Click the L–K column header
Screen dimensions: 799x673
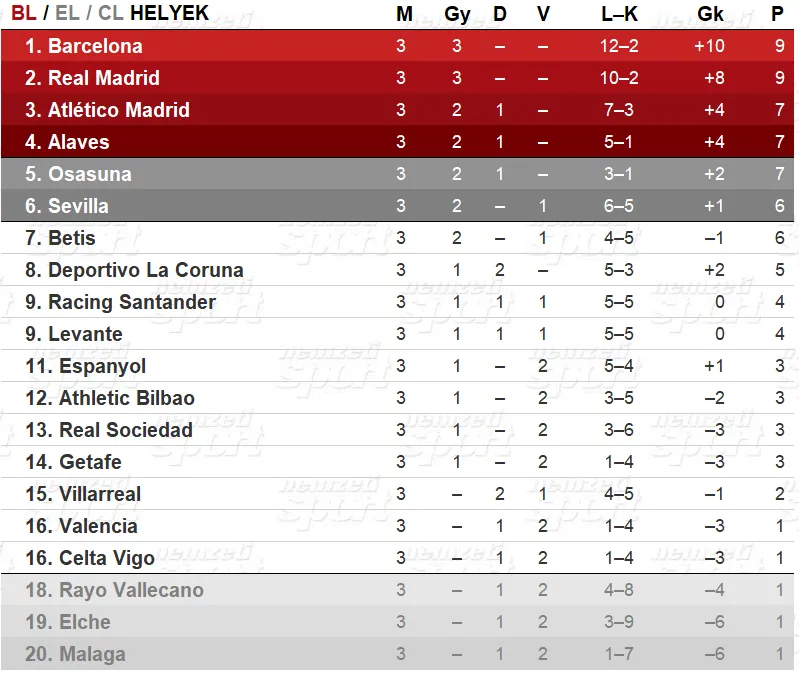point(619,14)
